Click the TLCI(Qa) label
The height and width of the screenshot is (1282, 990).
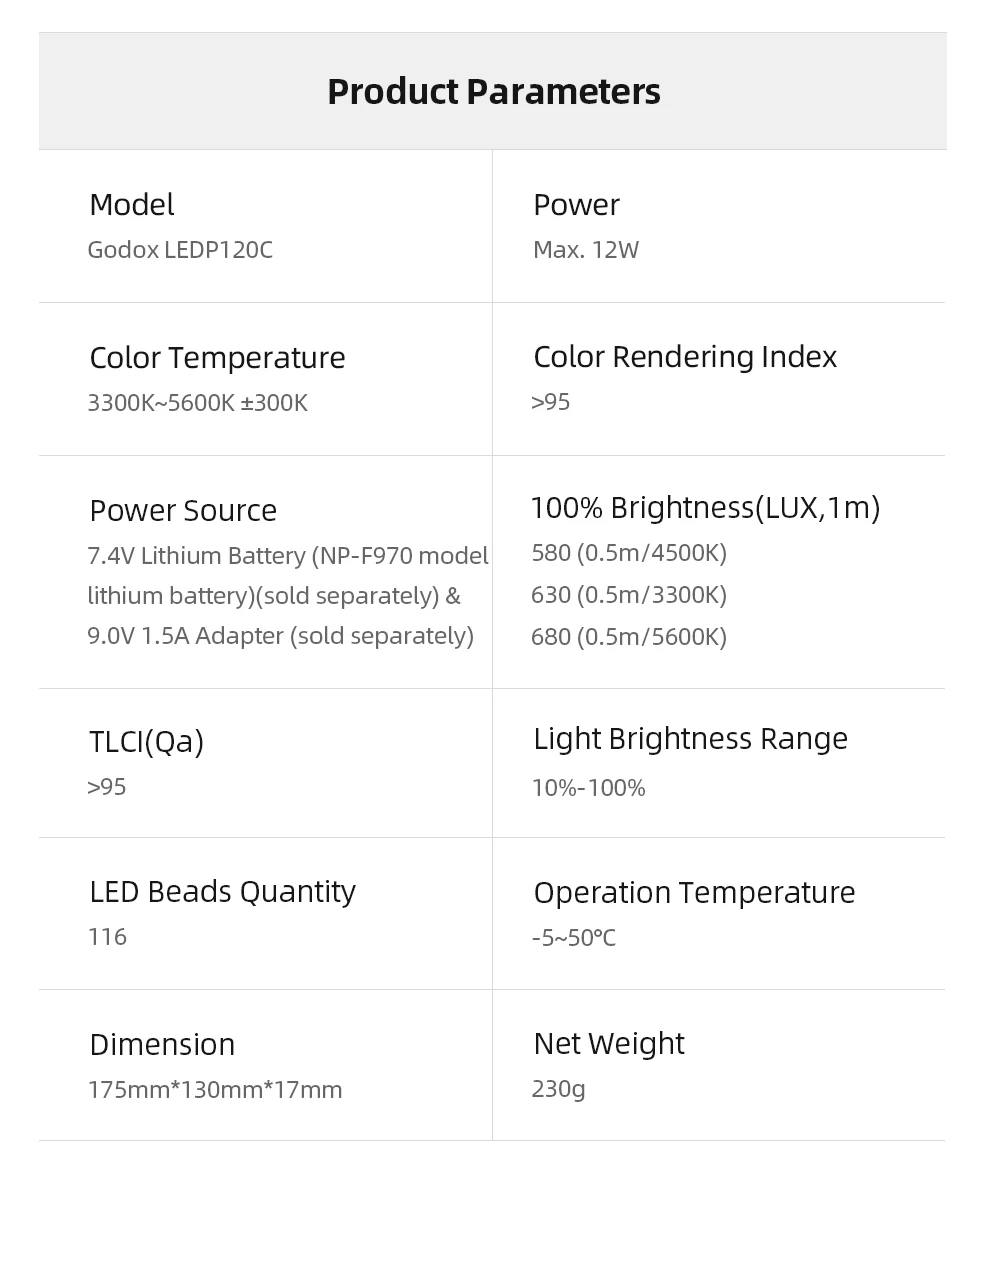146,742
